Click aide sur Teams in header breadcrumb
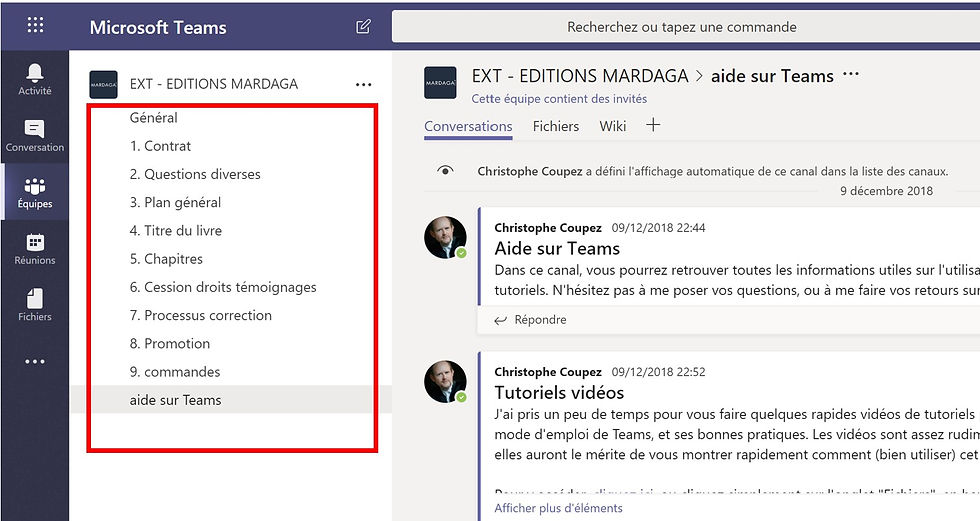The width and height of the screenshot is (980, 521). pos(772,76)
